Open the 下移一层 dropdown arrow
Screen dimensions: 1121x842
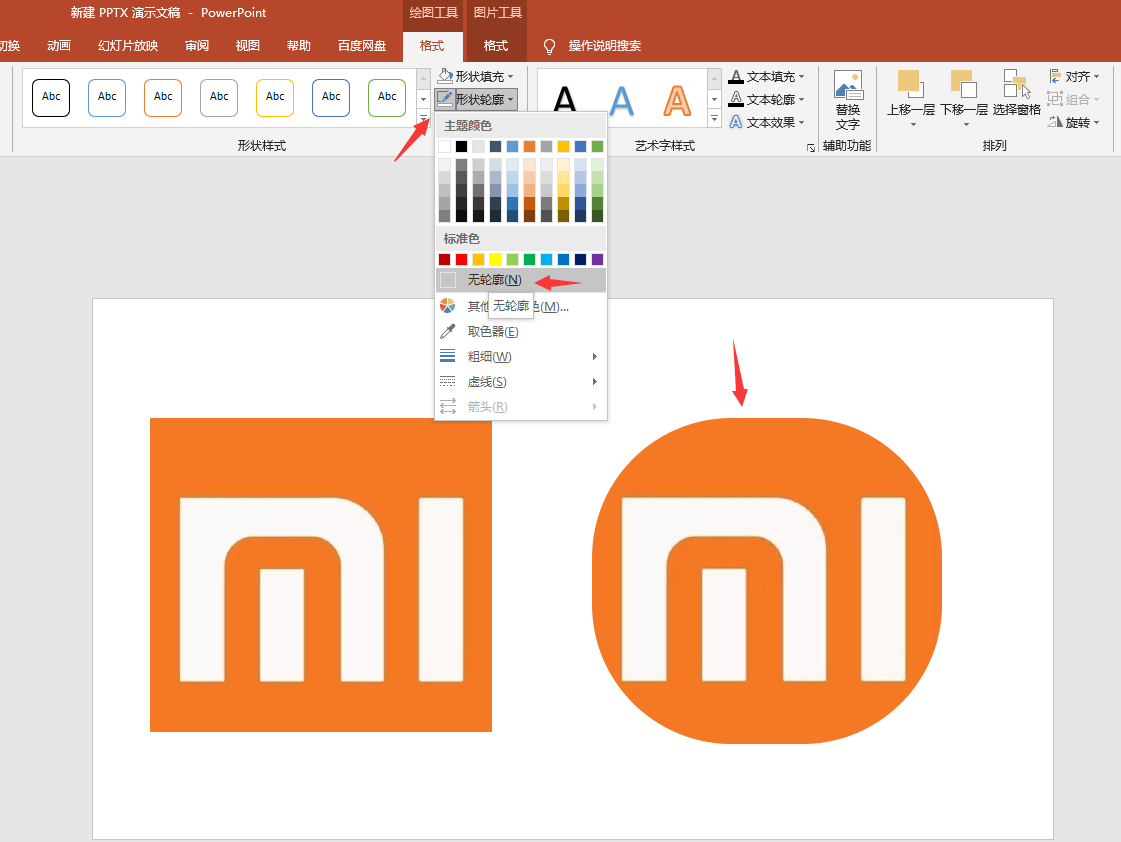[x=966, y=124]
